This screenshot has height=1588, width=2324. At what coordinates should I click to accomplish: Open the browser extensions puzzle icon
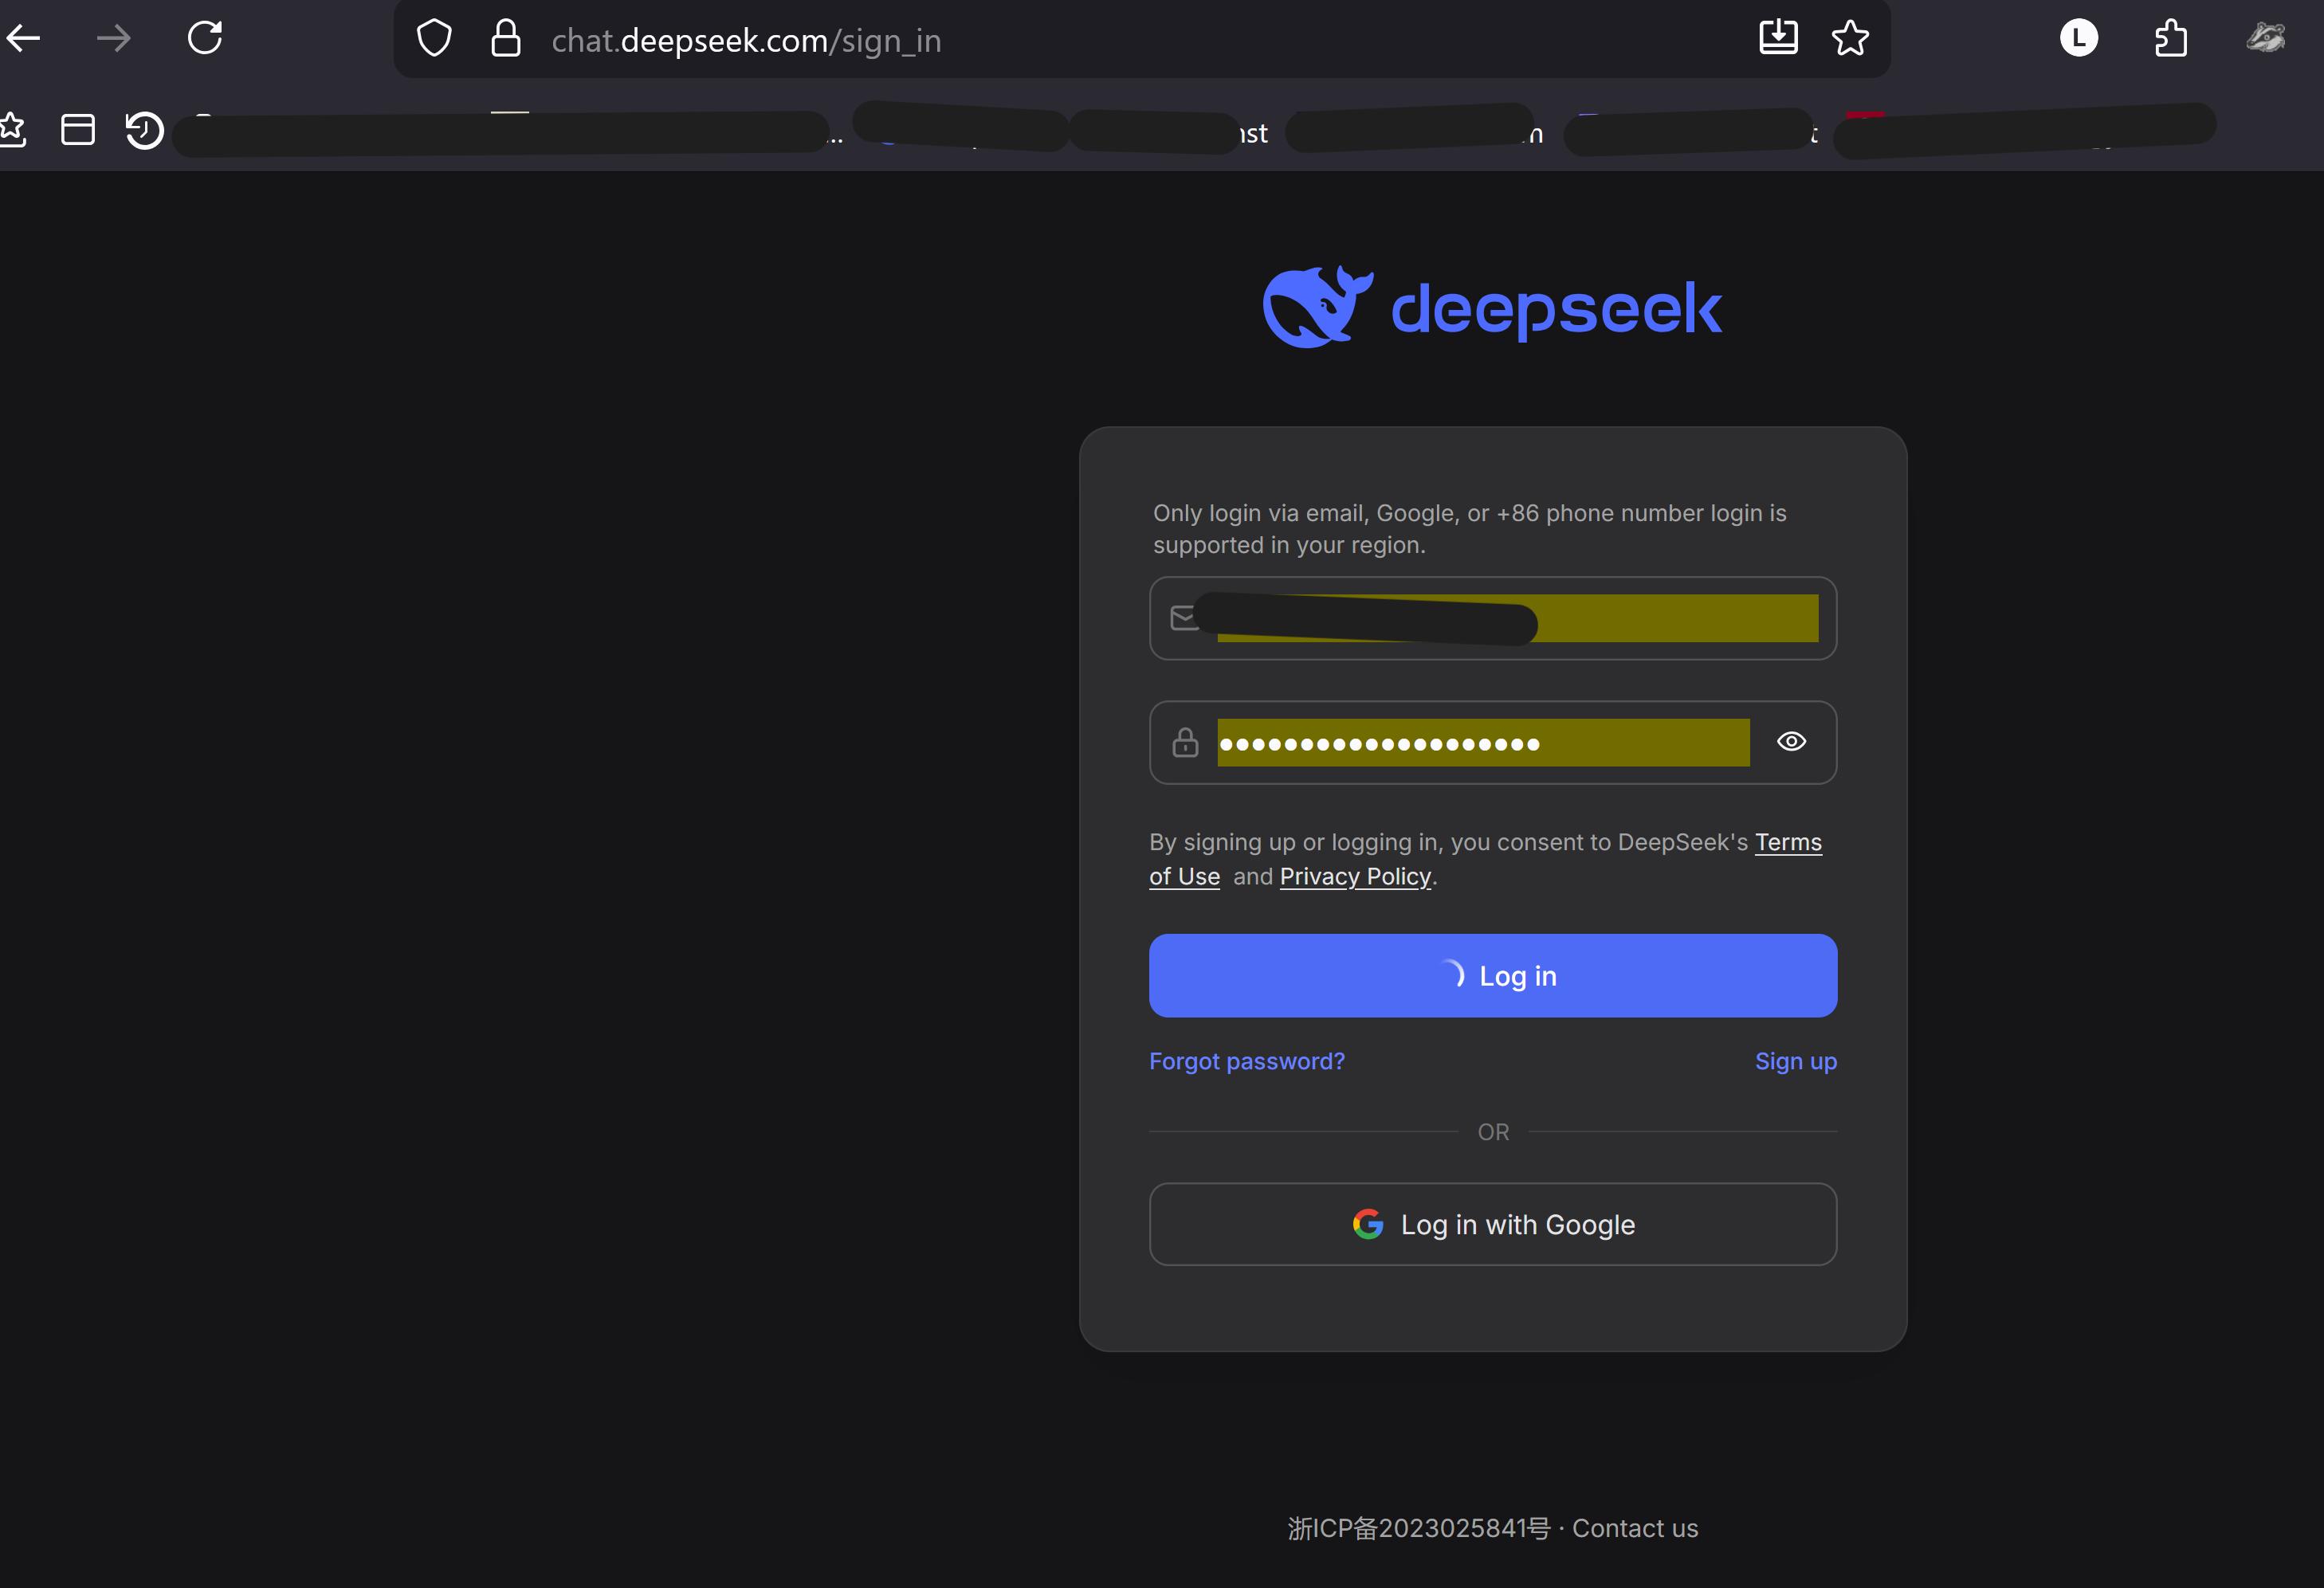[x=2170, y=39]
